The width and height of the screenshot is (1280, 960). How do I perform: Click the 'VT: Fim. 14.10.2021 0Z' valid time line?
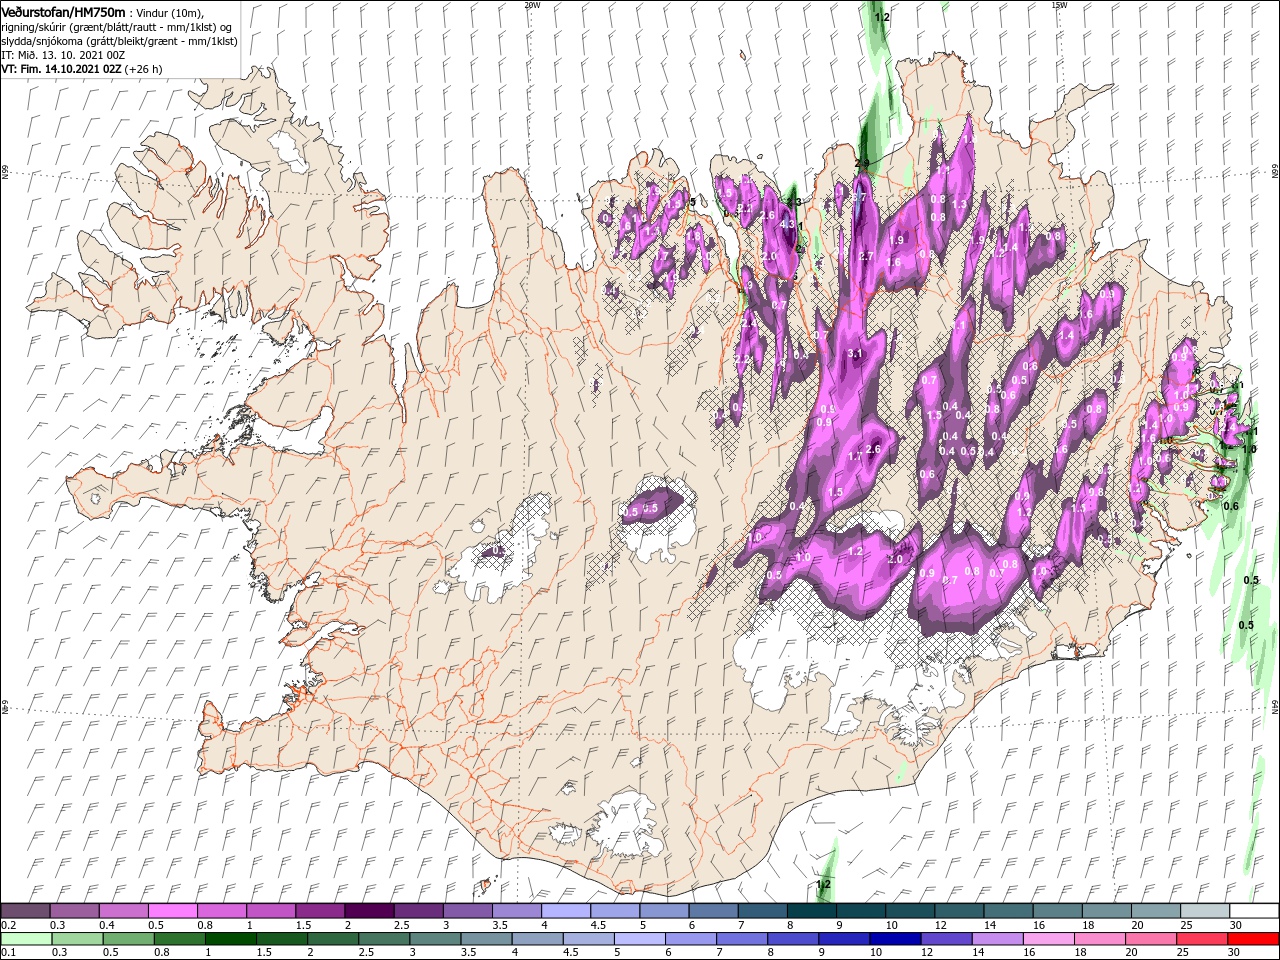tap(81, 69)
